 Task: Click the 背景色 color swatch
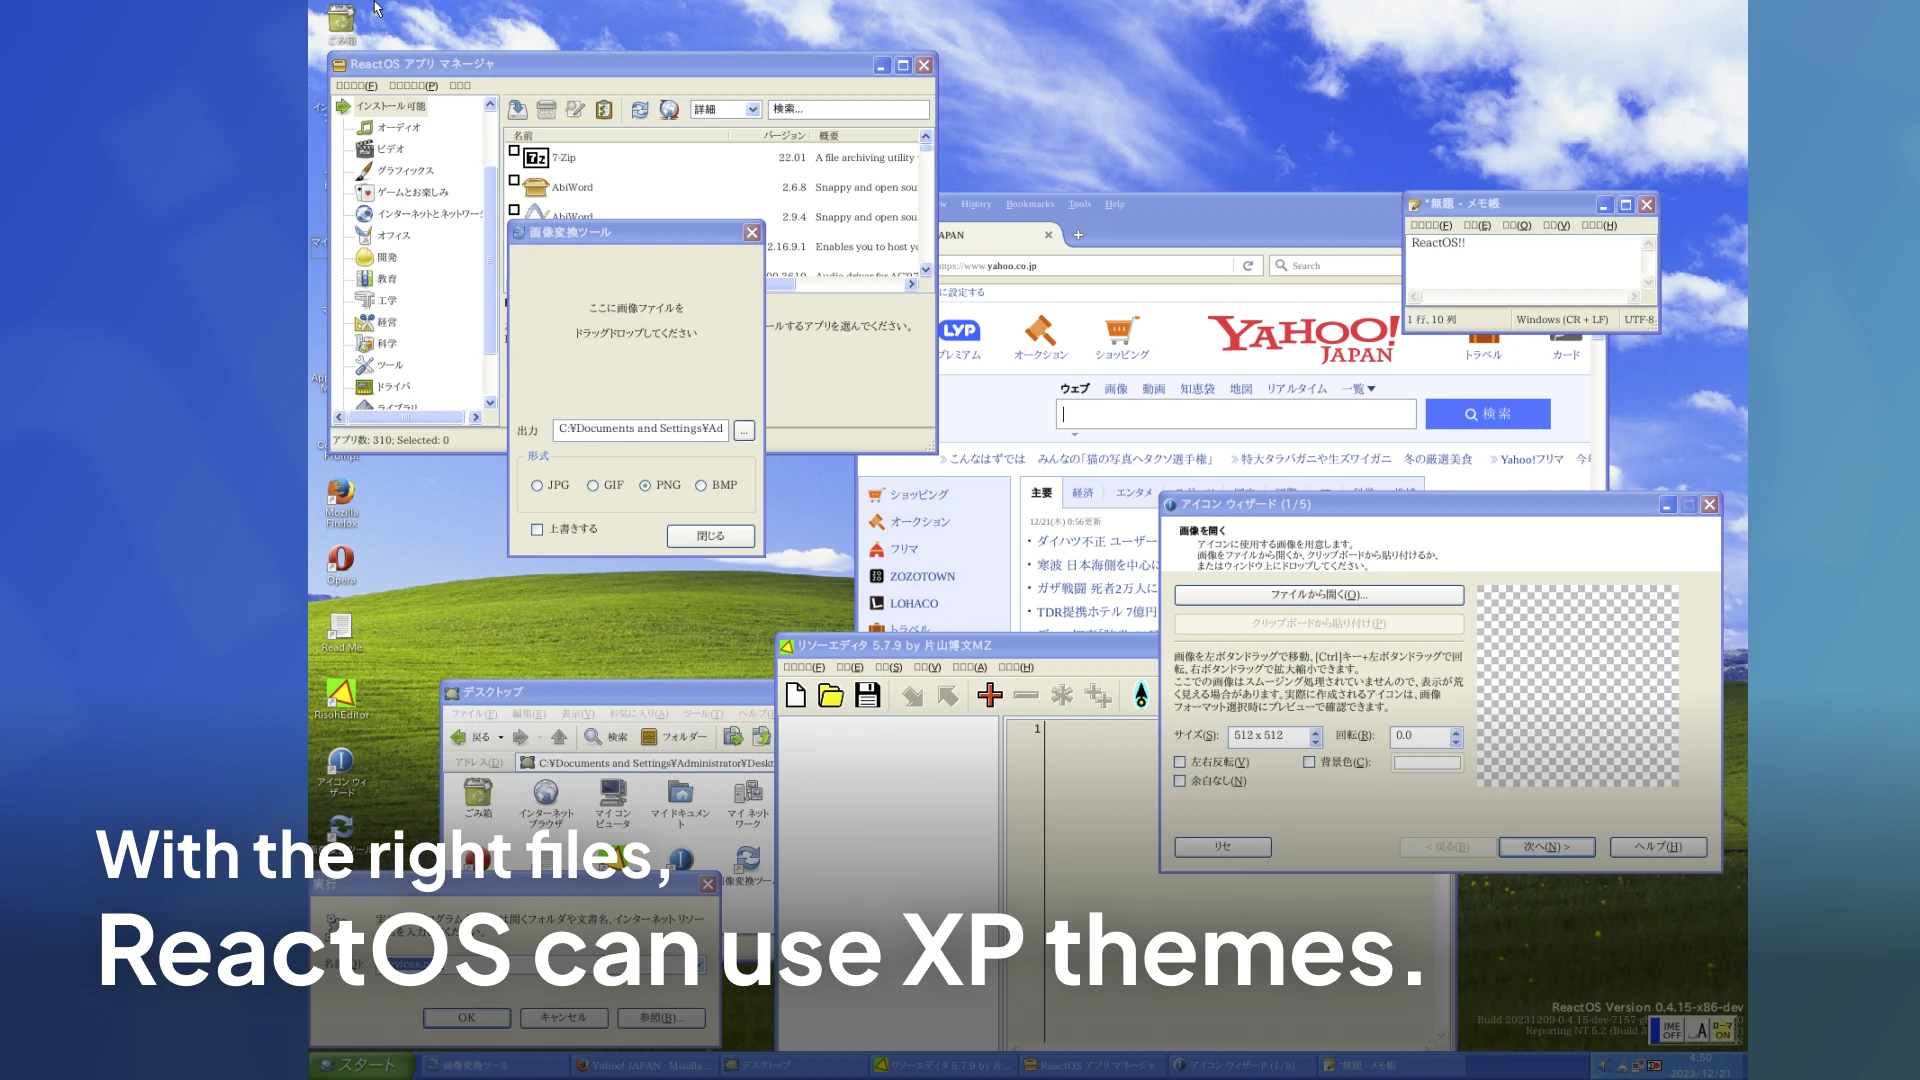[1427, 763]
